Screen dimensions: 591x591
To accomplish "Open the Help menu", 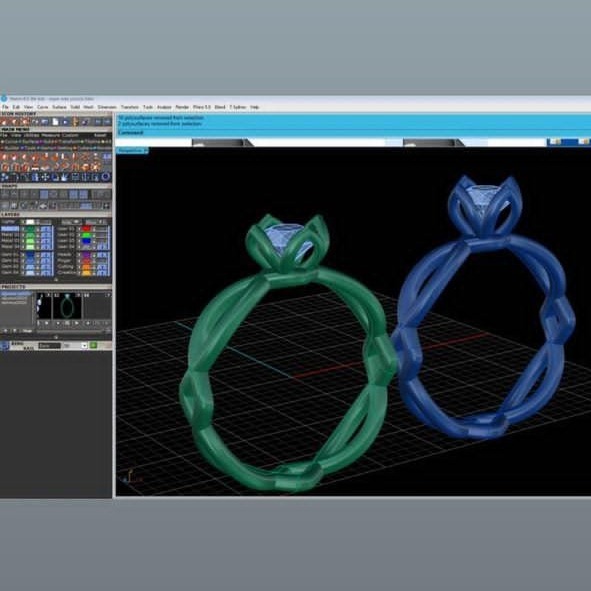I will [x=254, y=107].
